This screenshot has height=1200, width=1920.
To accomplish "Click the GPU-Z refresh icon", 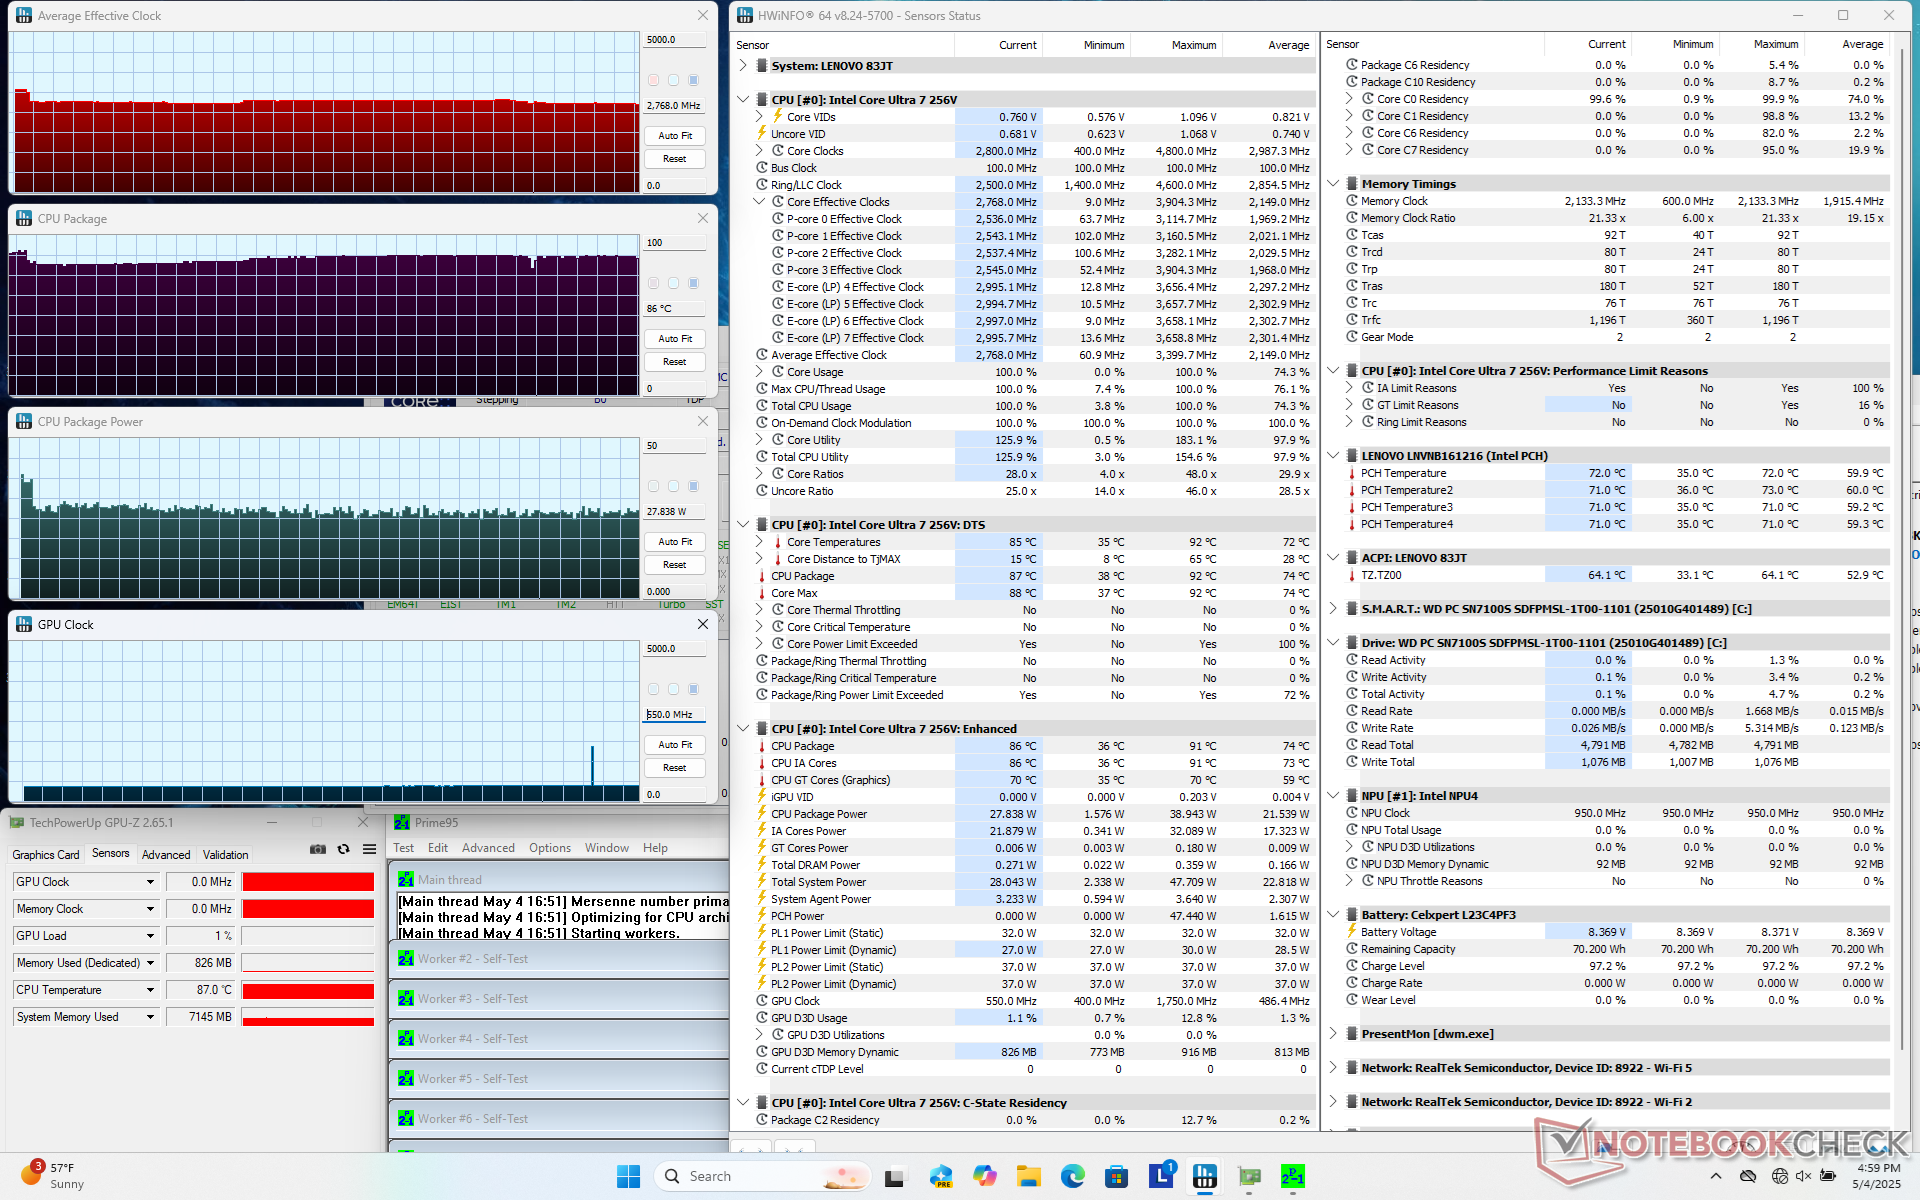I will point(343,849).
